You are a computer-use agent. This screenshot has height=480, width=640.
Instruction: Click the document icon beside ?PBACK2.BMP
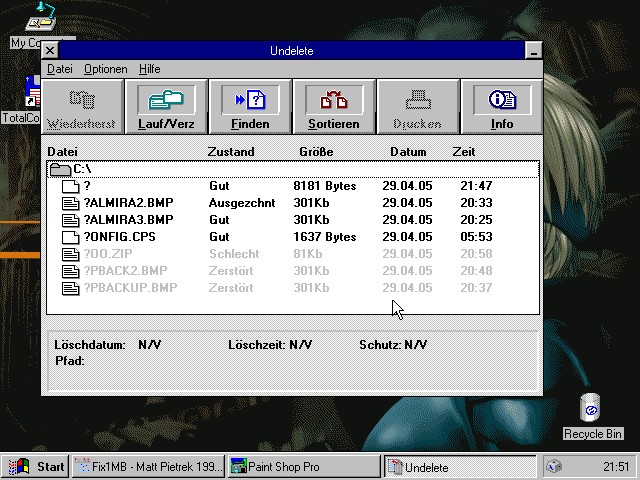(70, 271)
